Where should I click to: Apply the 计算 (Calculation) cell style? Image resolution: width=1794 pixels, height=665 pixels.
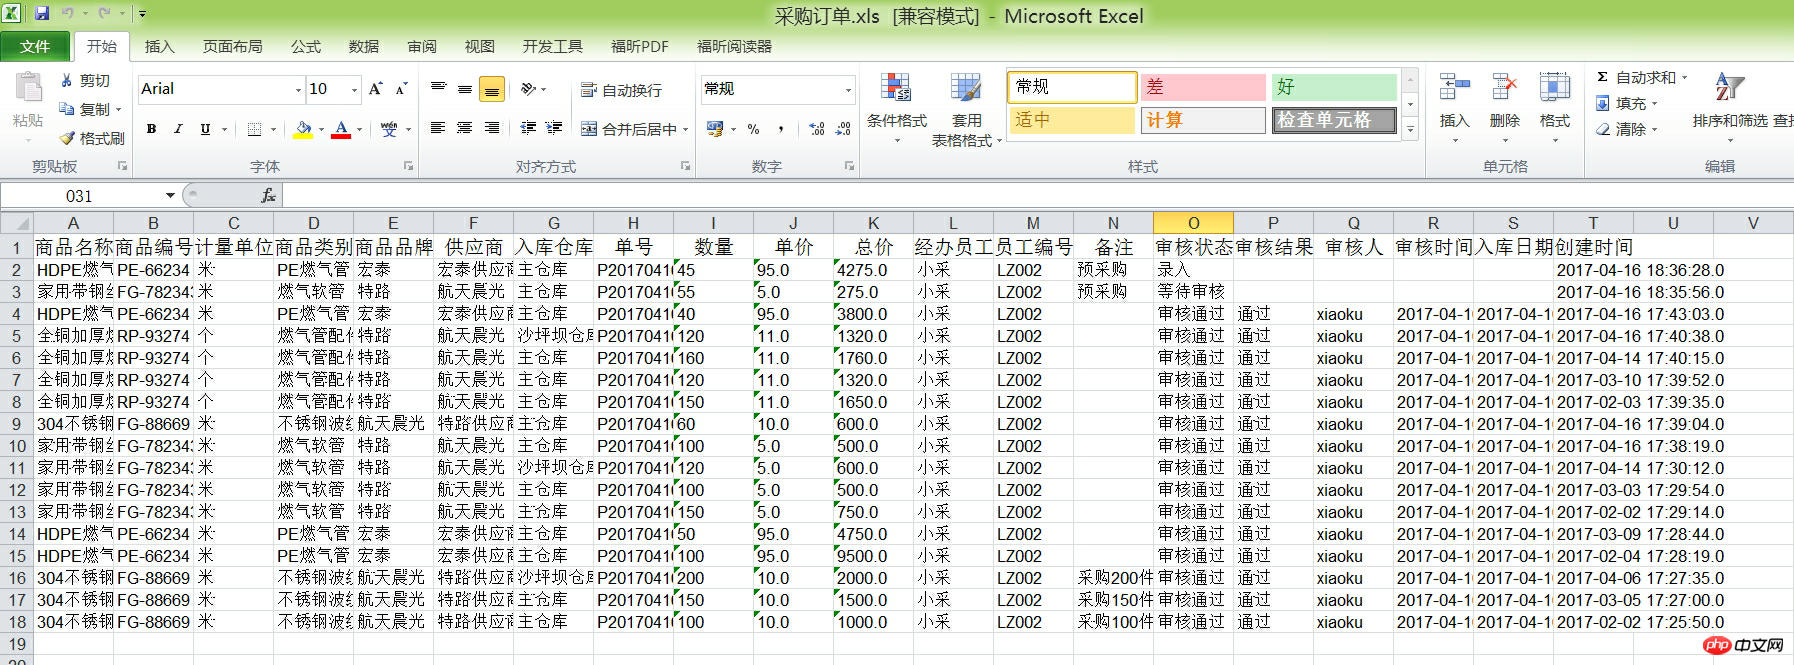pos(1203,120)
